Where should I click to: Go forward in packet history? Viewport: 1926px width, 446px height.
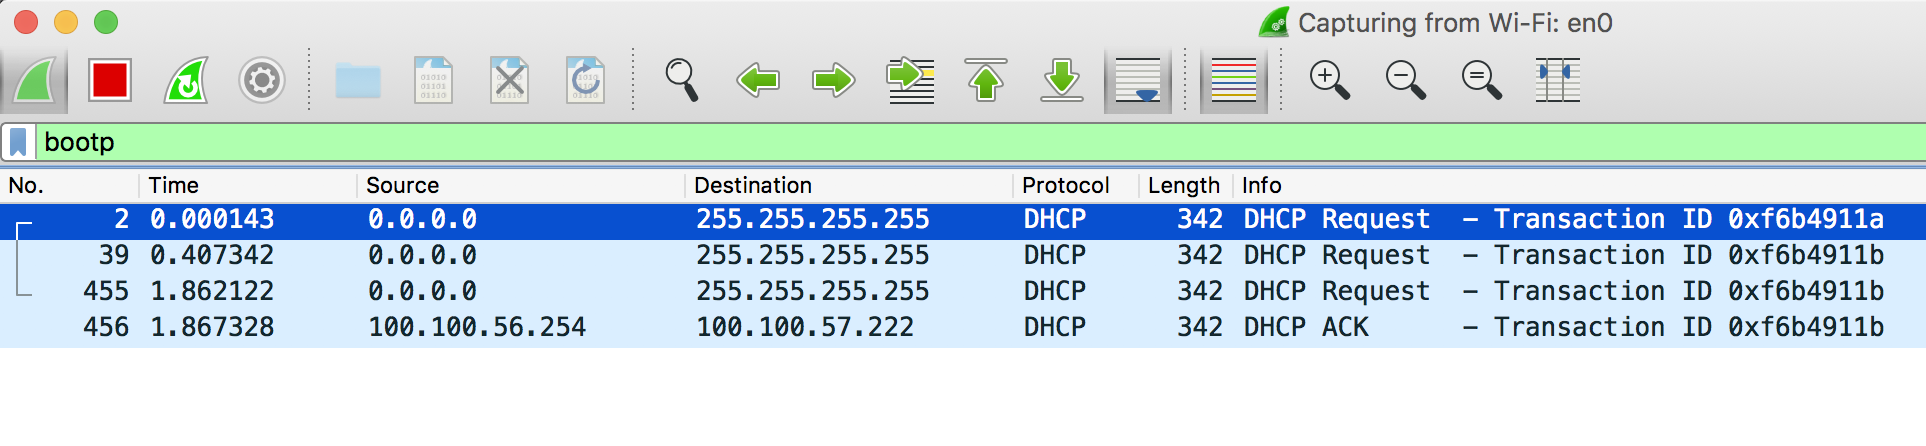point(834,80)
